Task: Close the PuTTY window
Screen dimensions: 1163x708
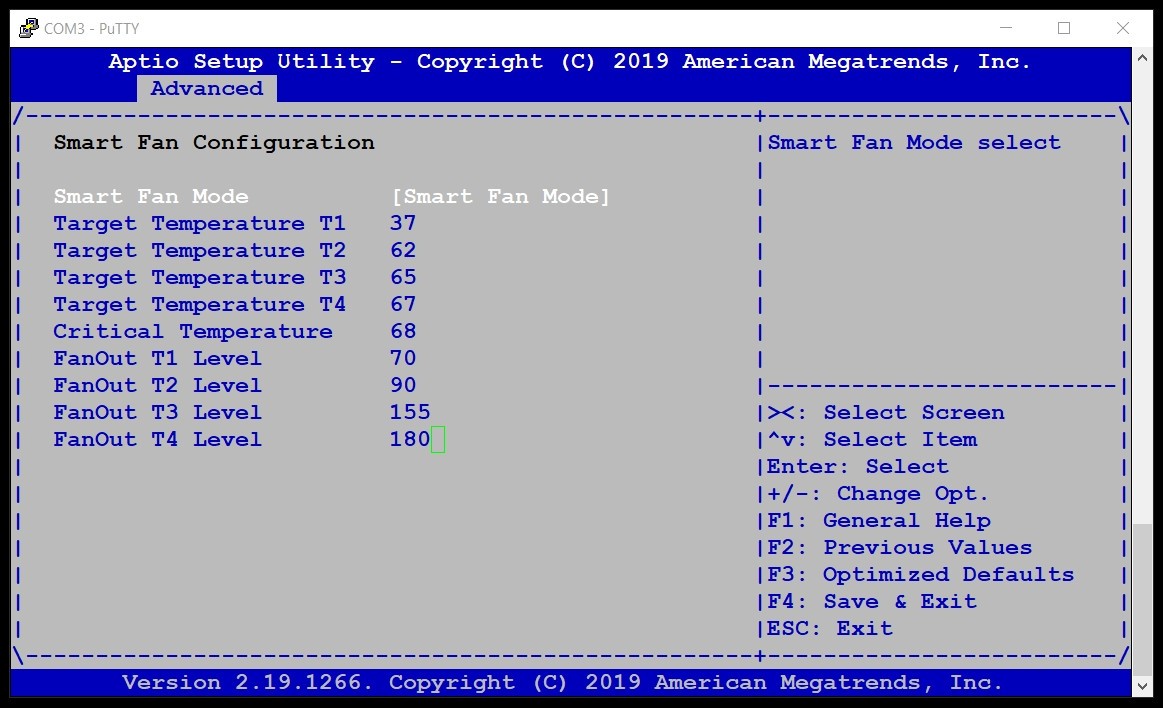Action: coord(1122,28)
